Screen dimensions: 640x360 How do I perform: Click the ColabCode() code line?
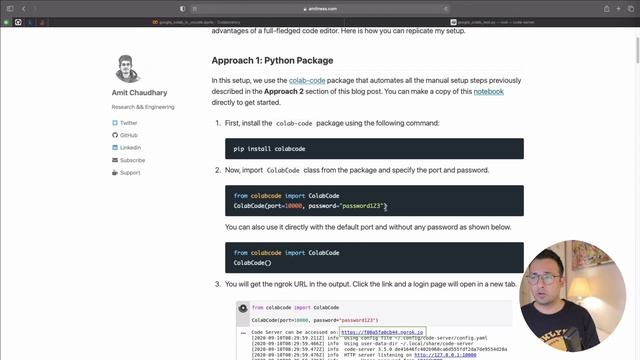252,263
